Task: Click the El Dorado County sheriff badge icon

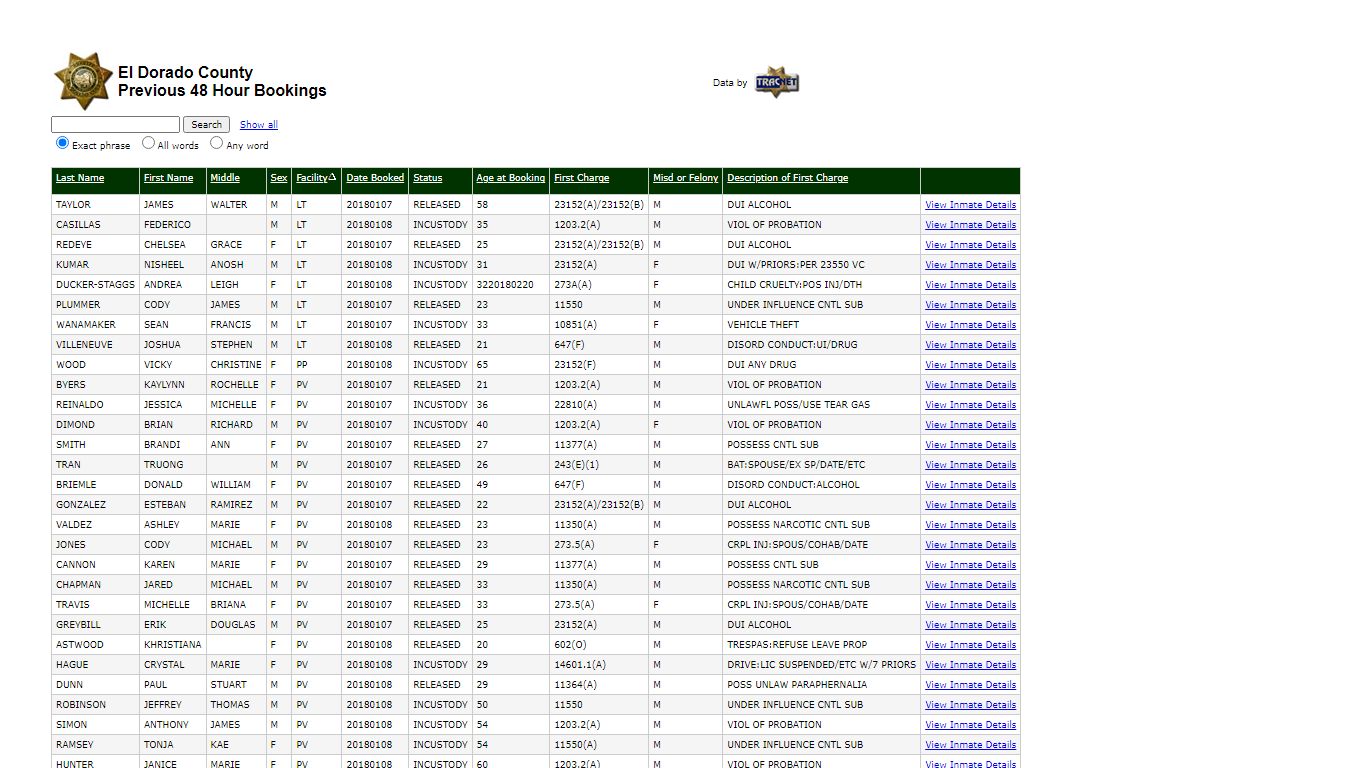Action: (x=82, y=81)
